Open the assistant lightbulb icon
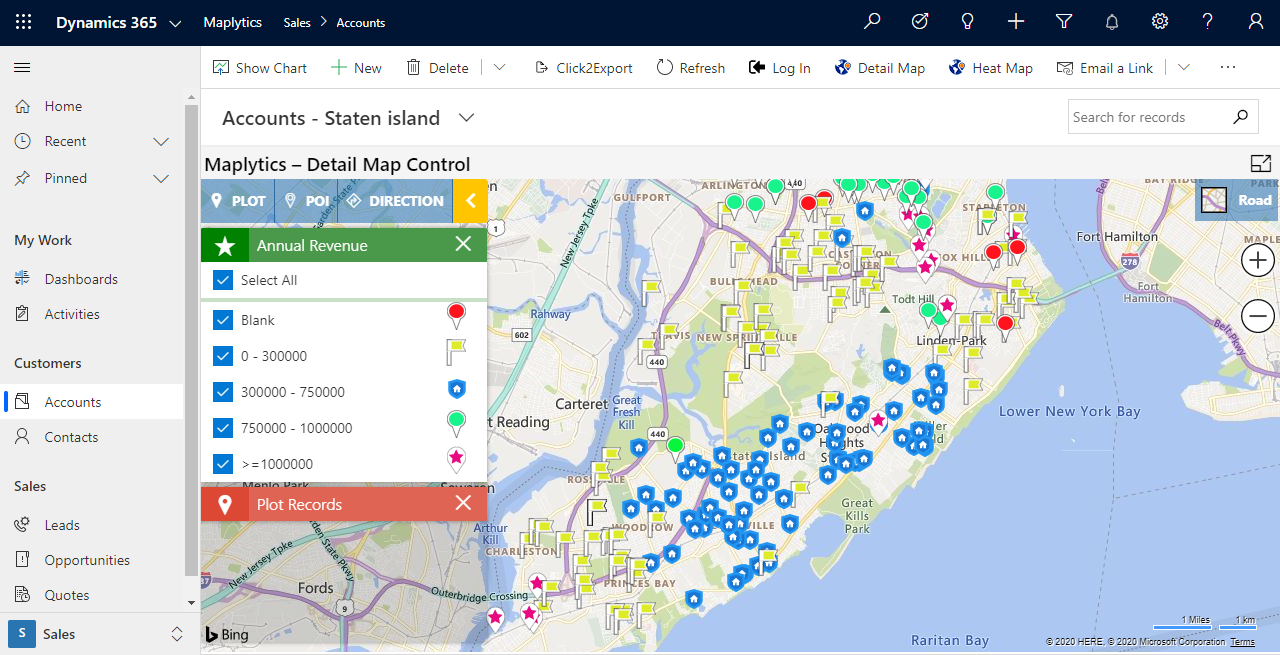 967,22
